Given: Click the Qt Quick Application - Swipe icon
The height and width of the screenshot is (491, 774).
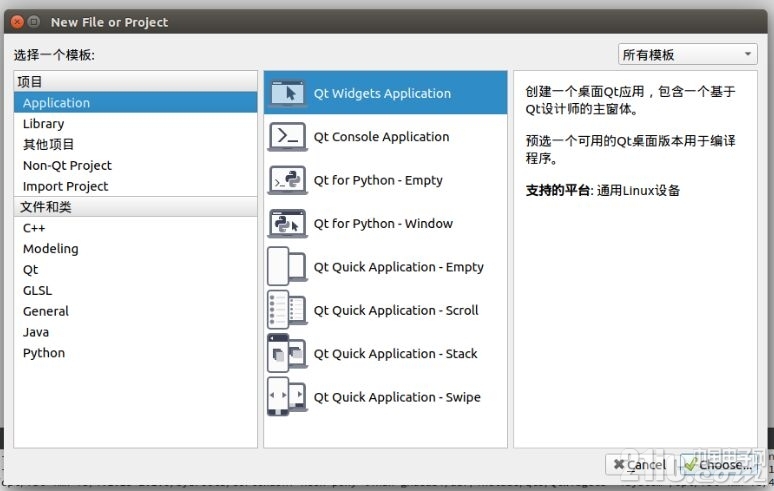Looking at the screenshot, I should pyautogui.click(x=287, y=397).
